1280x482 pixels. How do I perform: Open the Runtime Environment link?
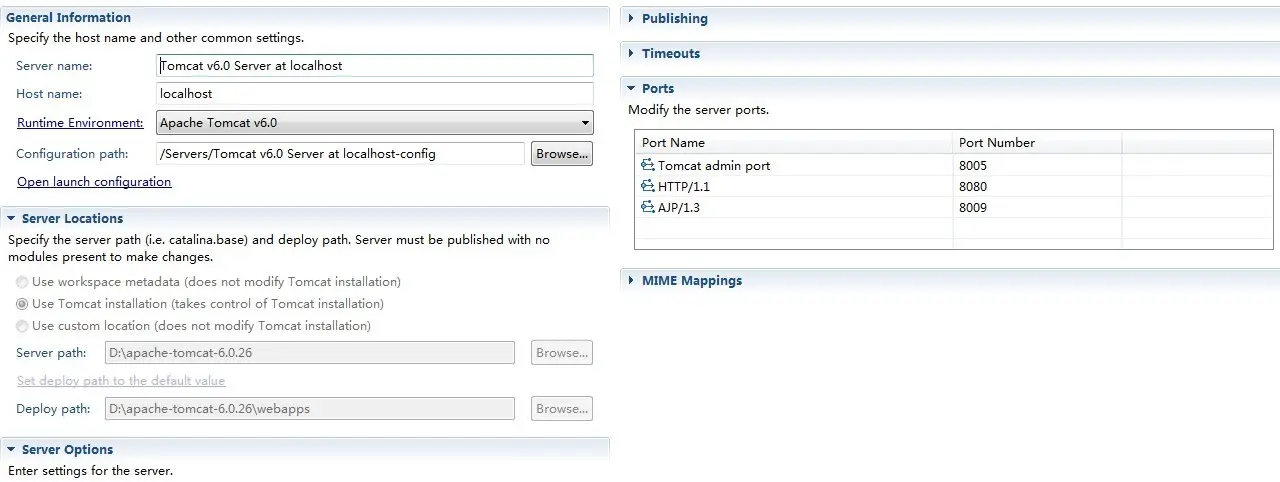click(81, 123)
